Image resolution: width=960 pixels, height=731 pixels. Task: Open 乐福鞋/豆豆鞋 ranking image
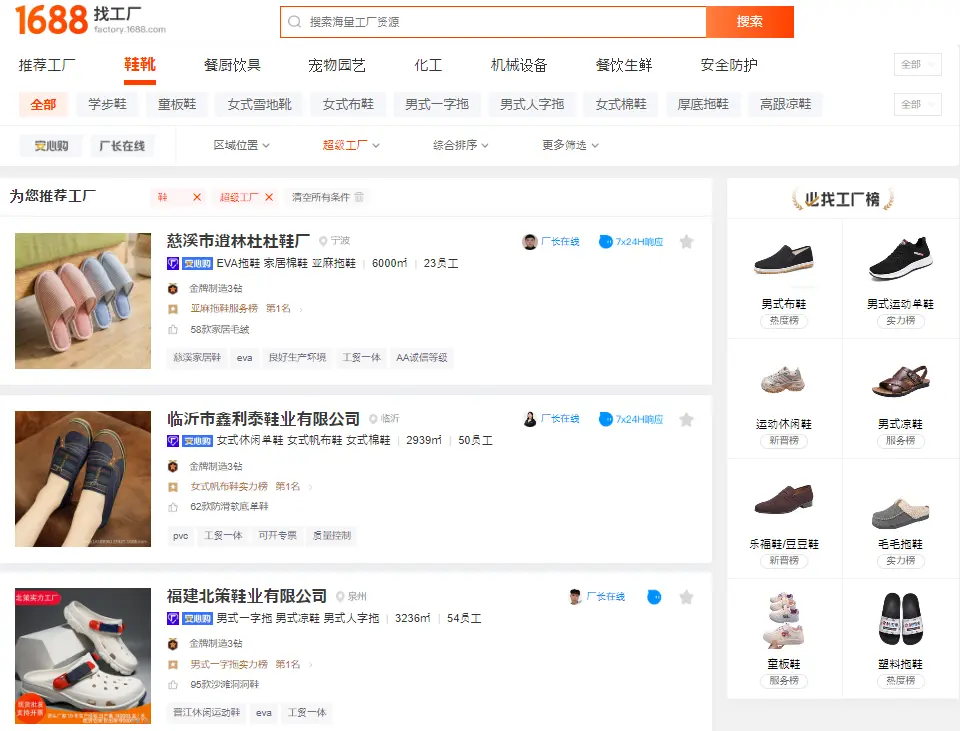[x=784, y=499]
